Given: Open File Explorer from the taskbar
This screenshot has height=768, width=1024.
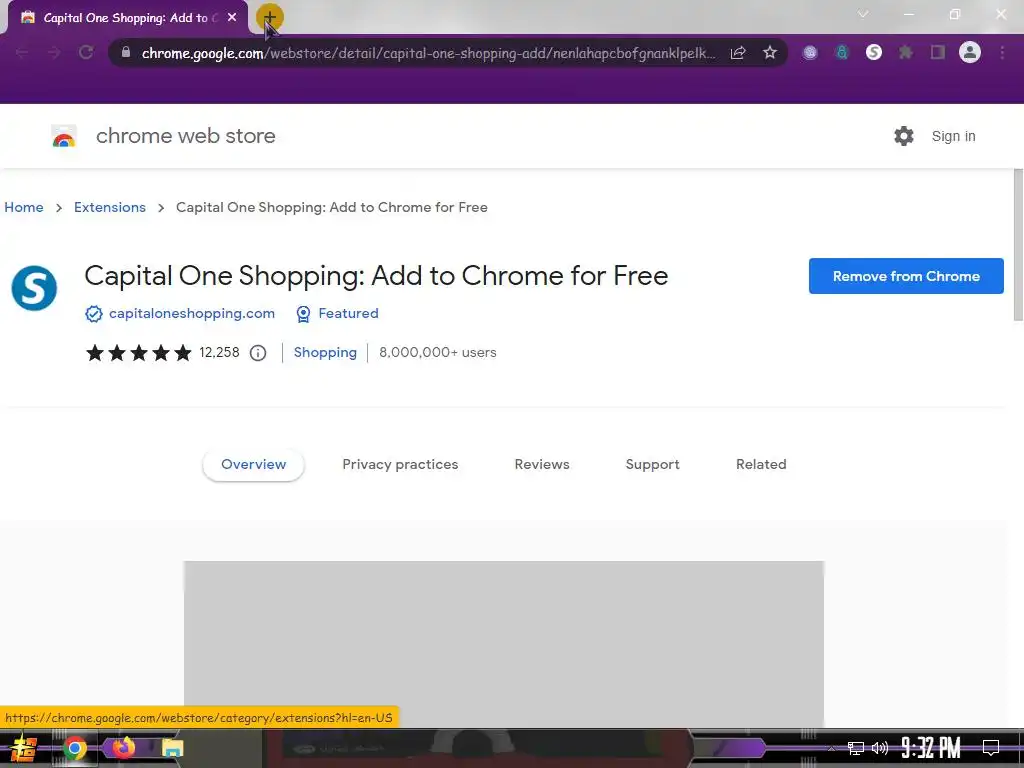Looking at the screenshot, I should tap(172, 748).
